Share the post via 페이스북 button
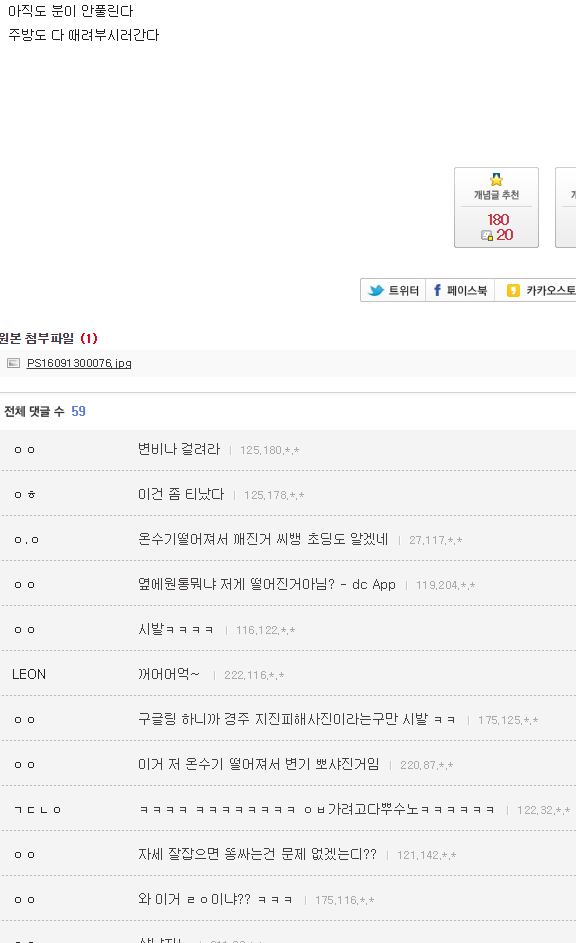 click(x=460, y=290)
